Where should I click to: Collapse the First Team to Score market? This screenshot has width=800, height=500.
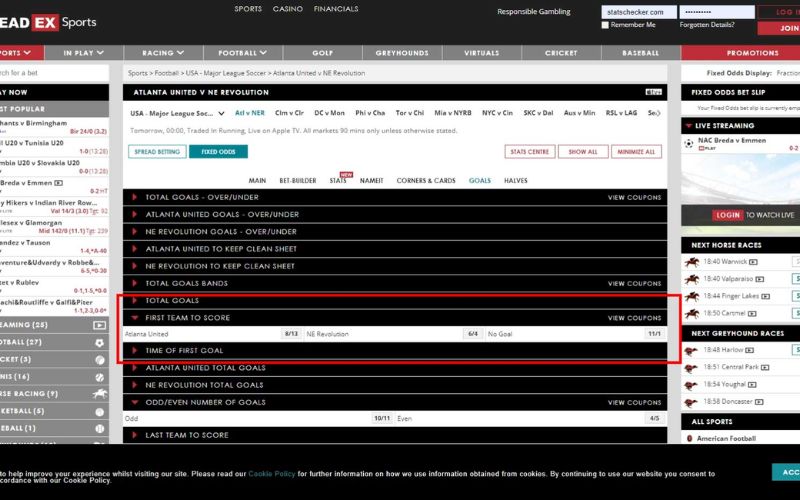click(x=395, y=318)
